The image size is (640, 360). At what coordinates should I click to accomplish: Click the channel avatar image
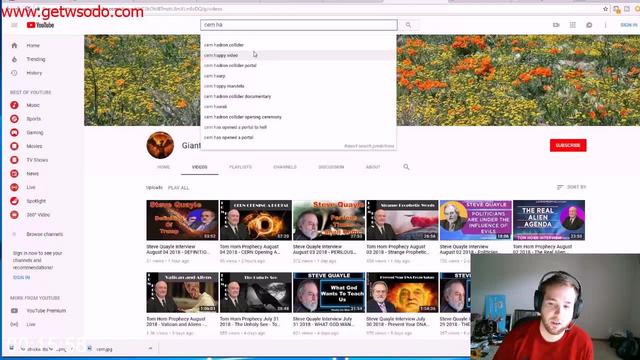click(160, 145)
